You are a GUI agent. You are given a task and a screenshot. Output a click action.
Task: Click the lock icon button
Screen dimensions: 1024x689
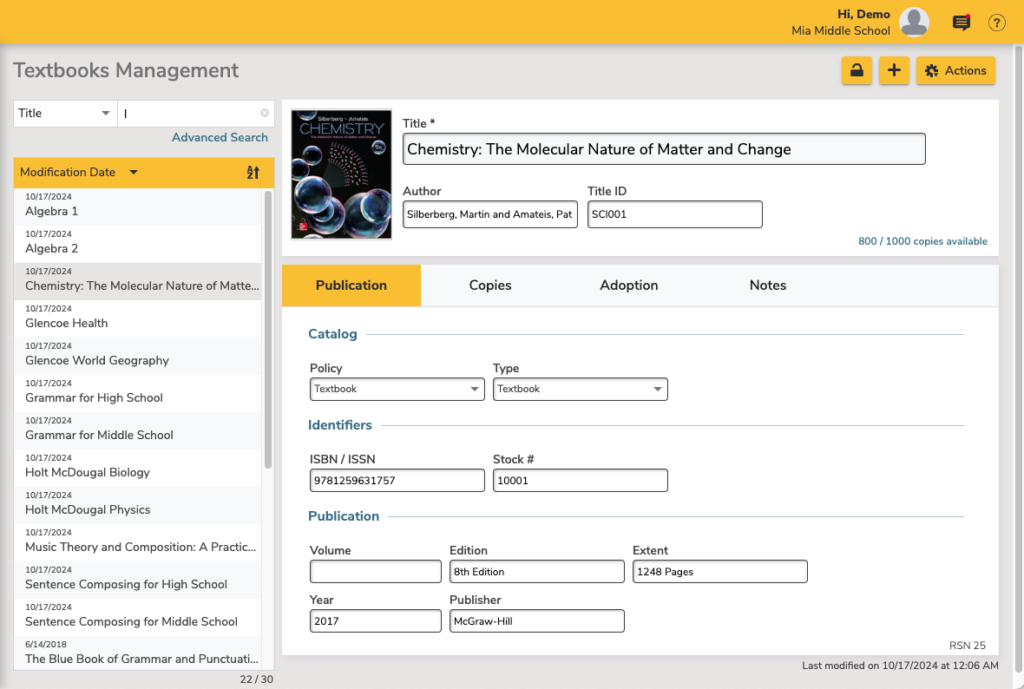point(857,71)
